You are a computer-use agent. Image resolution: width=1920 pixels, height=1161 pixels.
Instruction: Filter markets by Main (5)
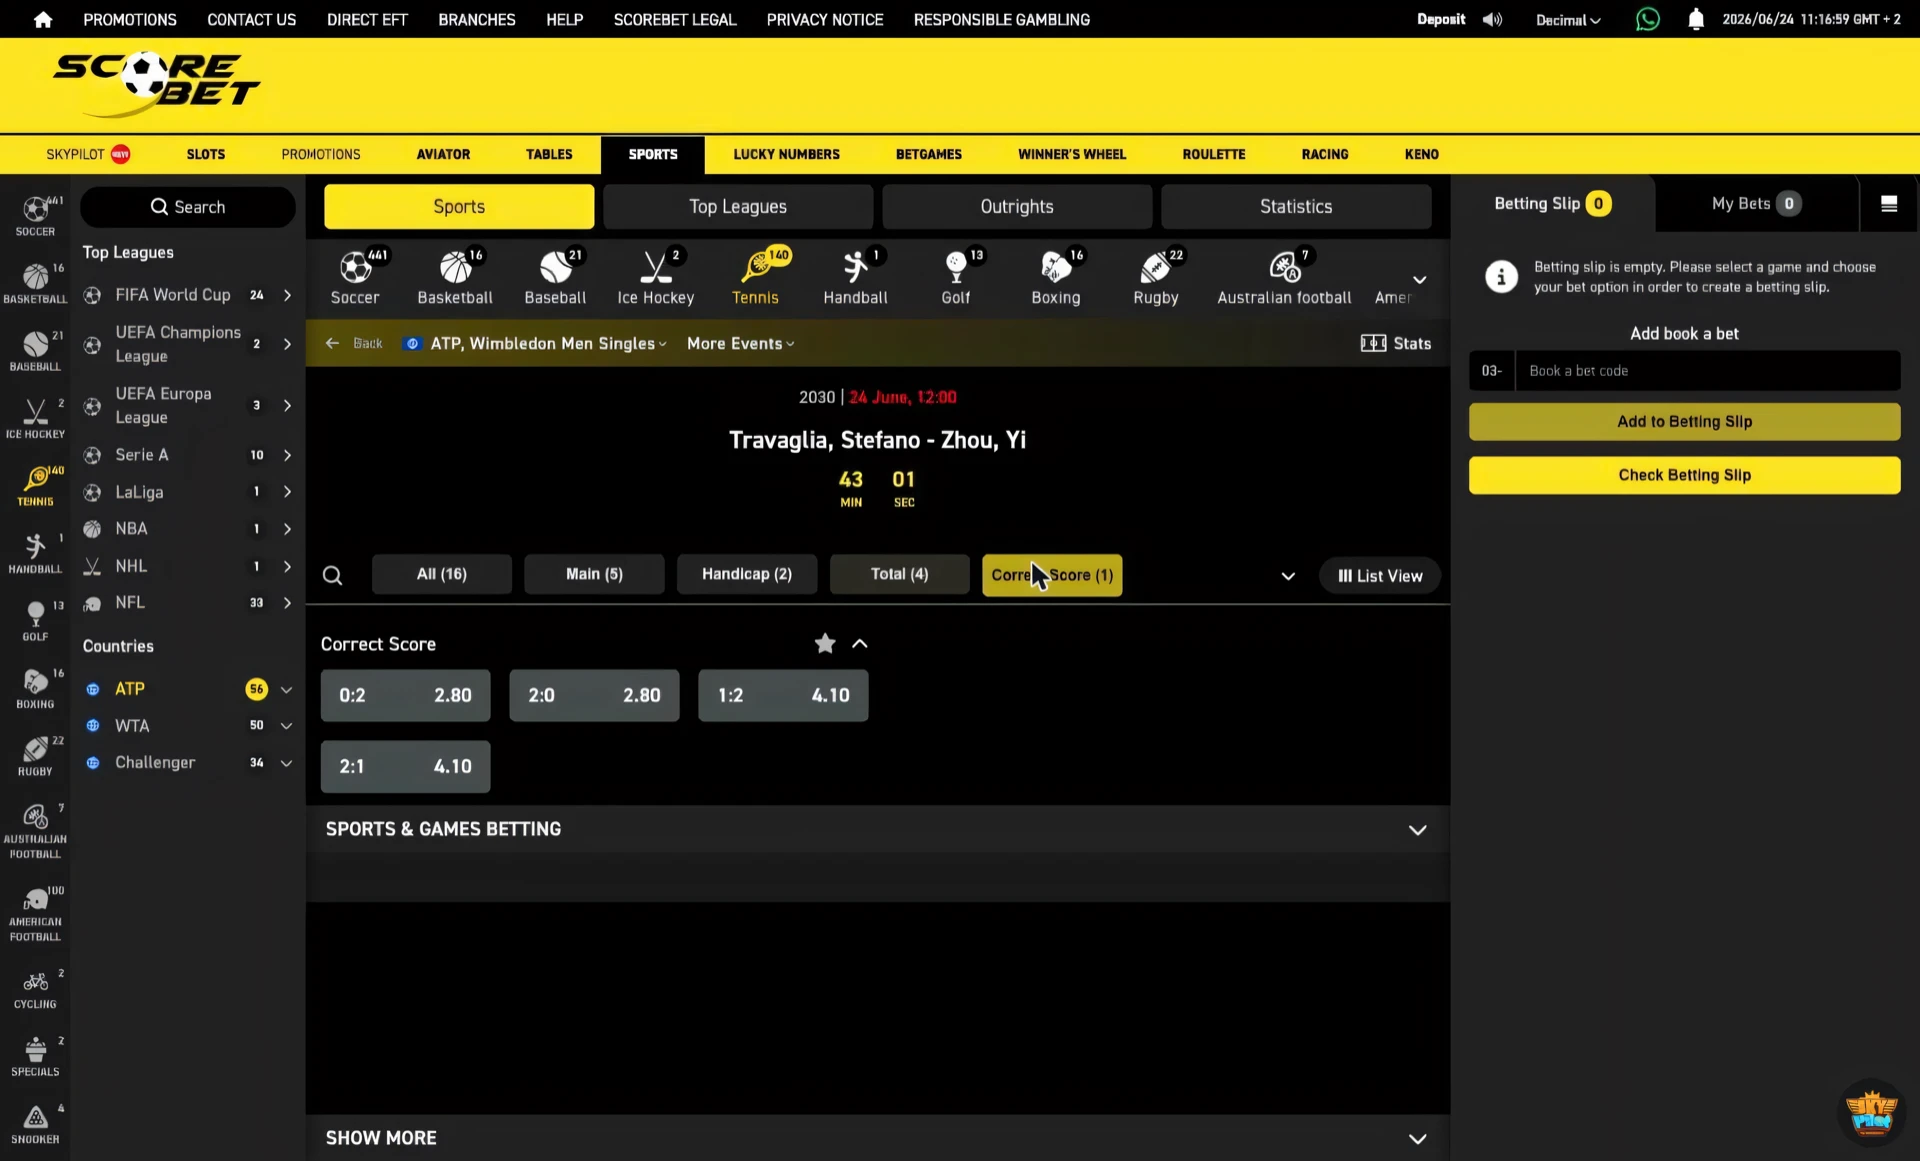(x=594, y=574)
